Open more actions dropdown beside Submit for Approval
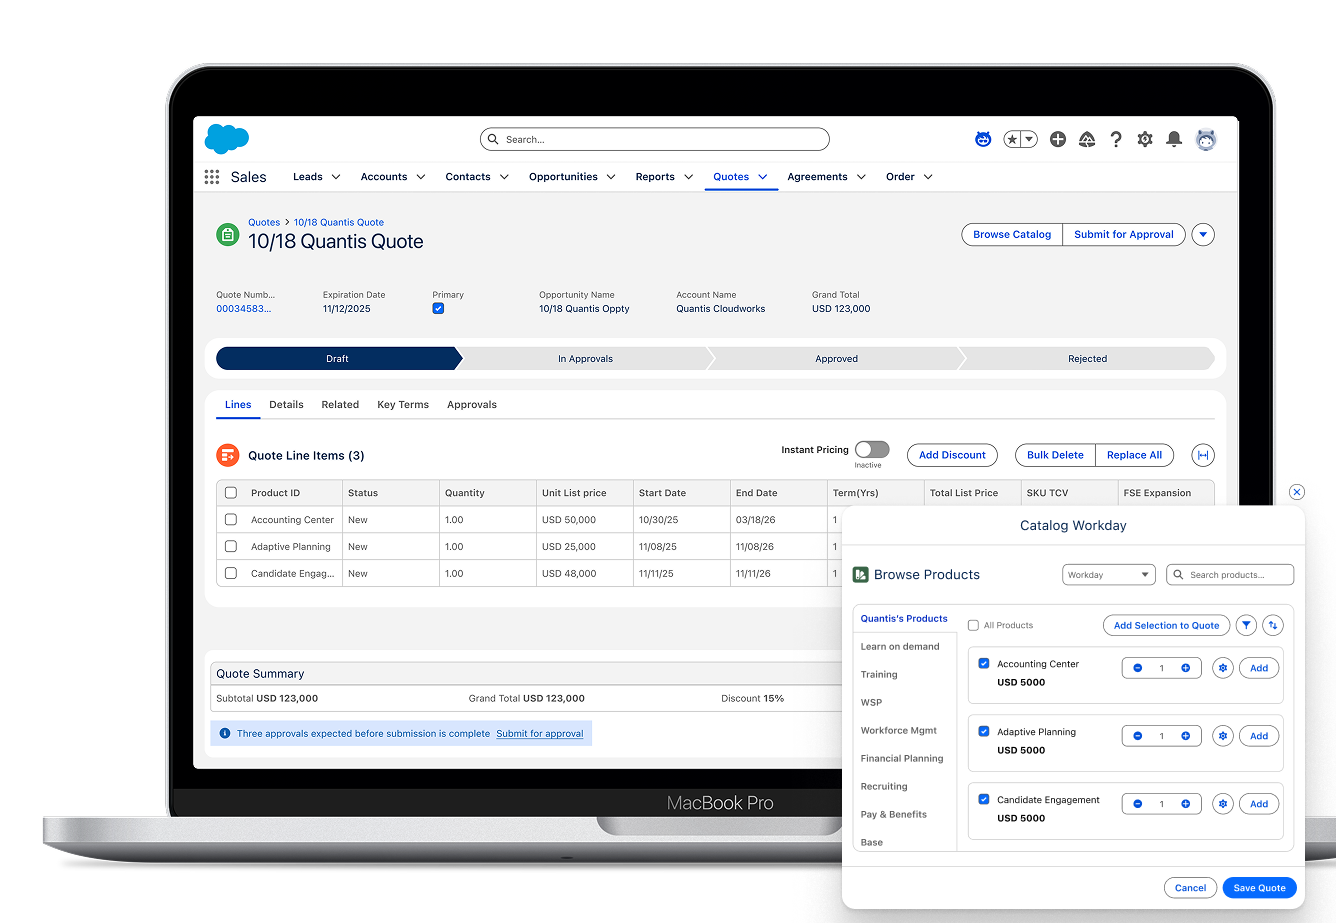Viewport: 1336px width, 923px height. pos(1203,235)
